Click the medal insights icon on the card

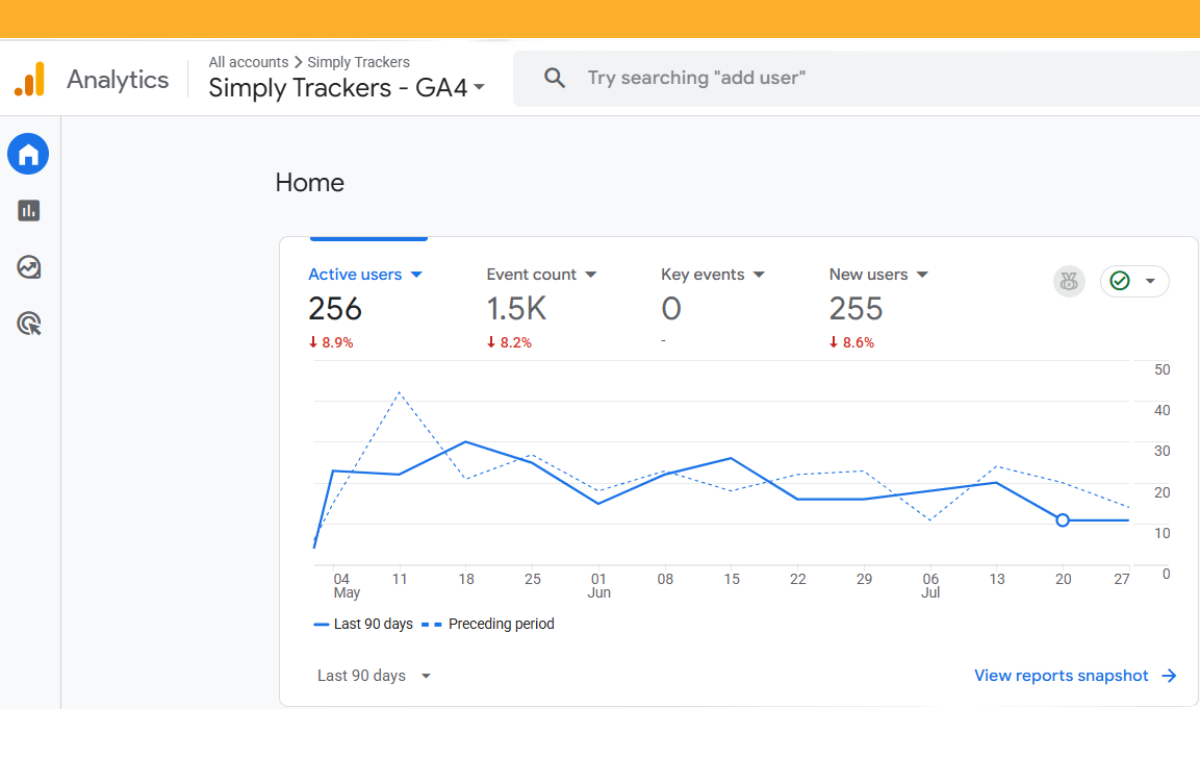(x=1069, y=281)
